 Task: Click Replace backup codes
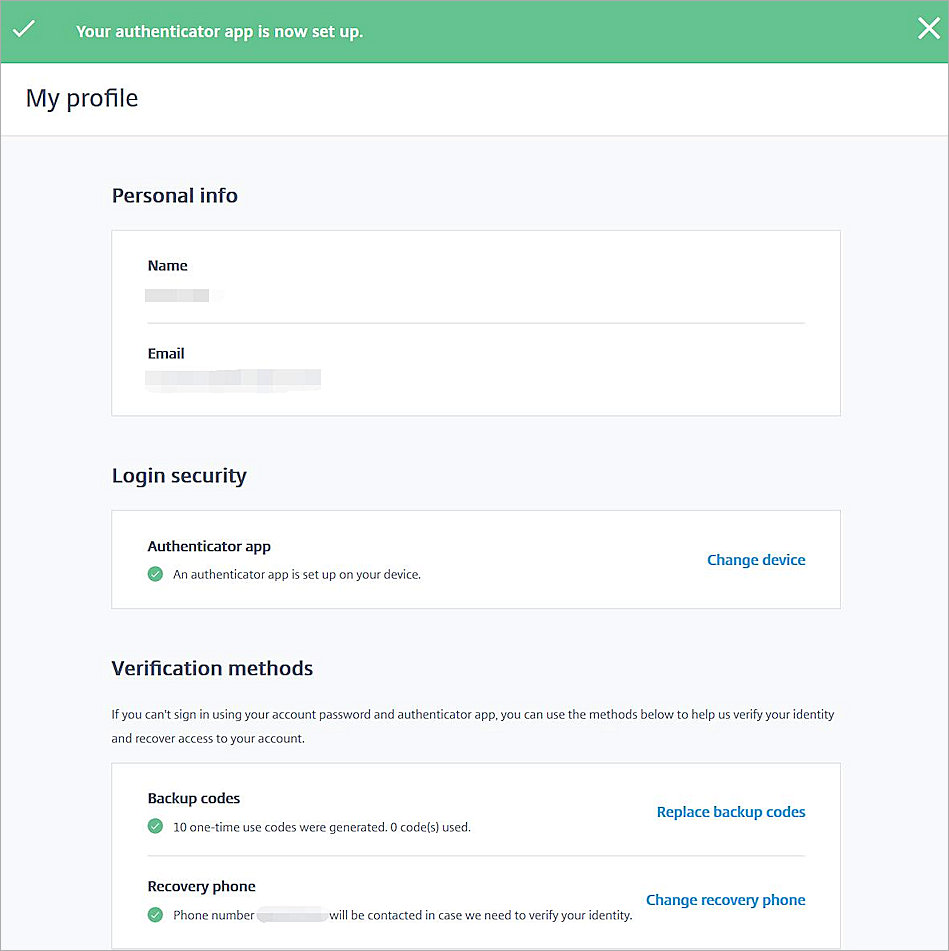(731, 812)
